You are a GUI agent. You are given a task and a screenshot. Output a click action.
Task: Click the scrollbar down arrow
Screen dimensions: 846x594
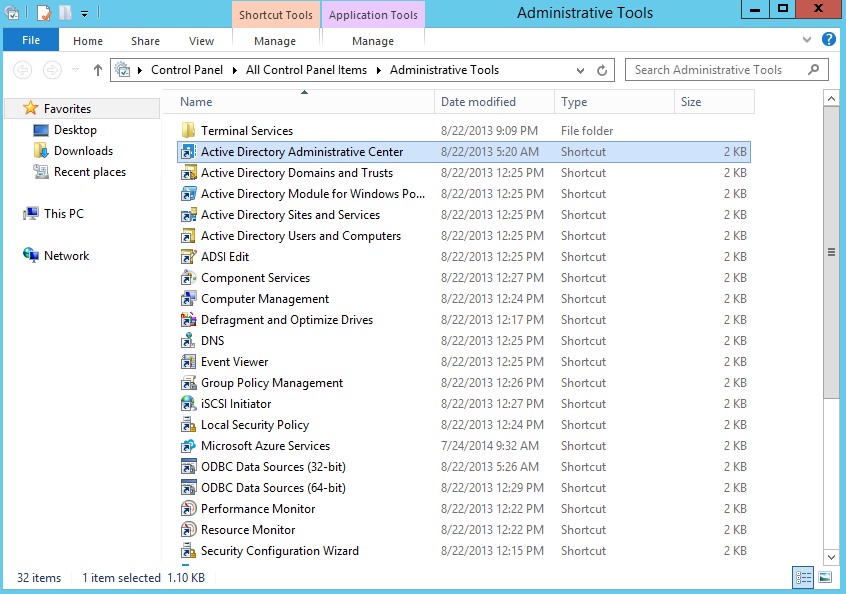pos(831,557)
